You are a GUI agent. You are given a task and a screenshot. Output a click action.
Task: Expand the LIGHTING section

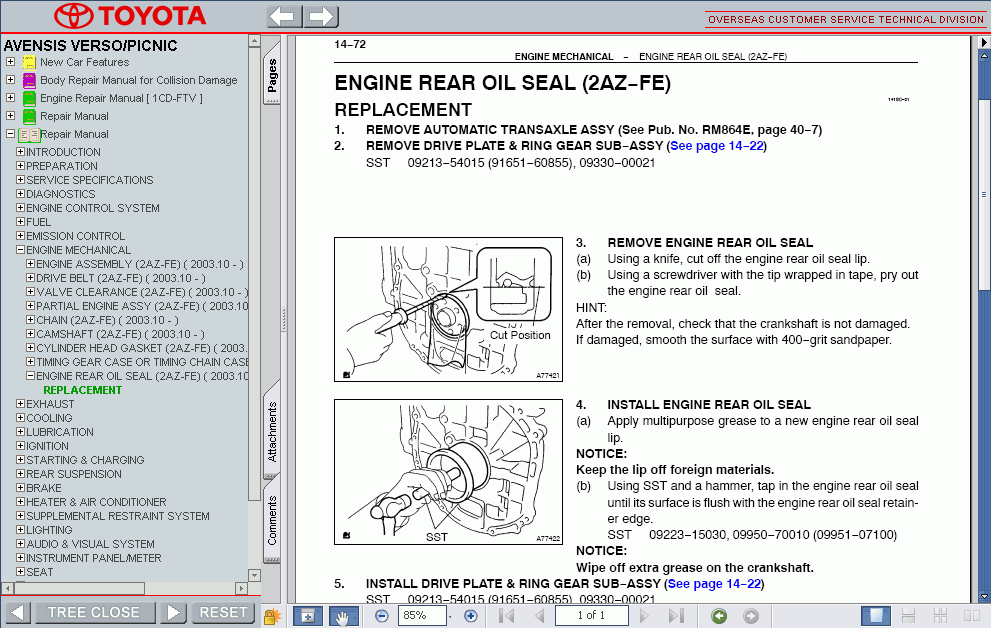pyautogui.click(x=20, y=530)
